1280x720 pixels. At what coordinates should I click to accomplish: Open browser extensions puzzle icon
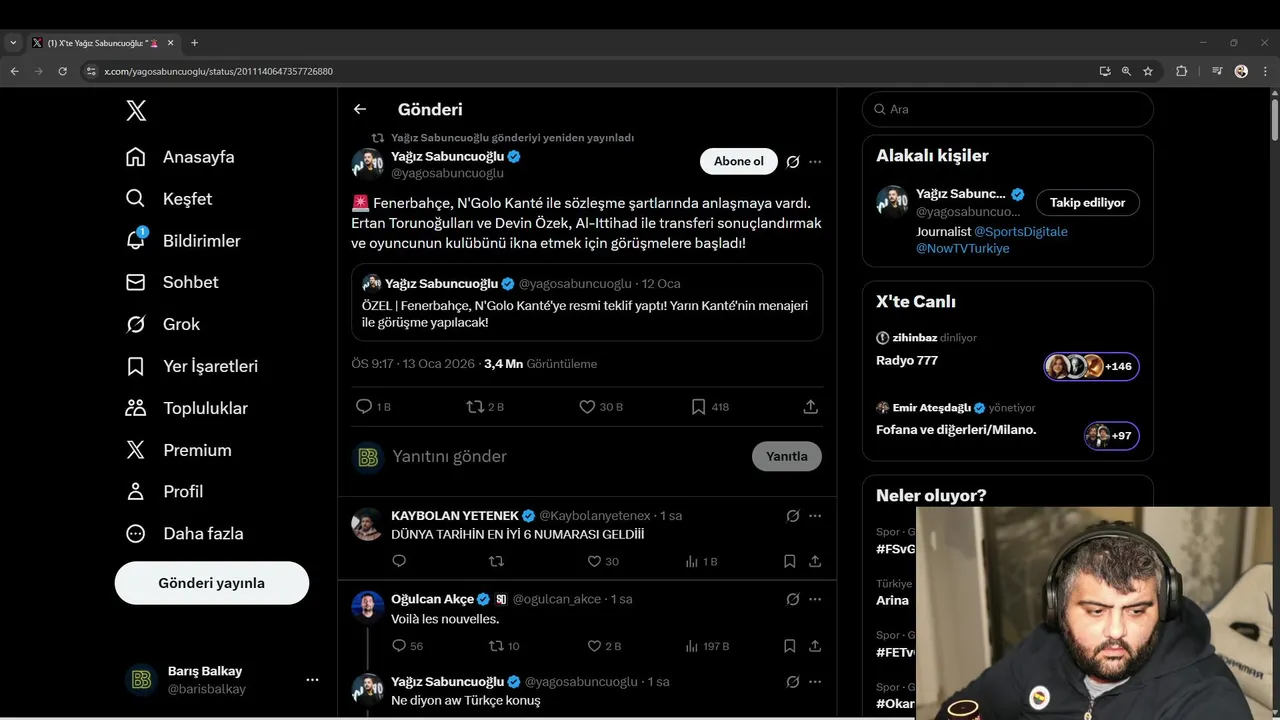pyautogui.click(x=1181, y=71)
